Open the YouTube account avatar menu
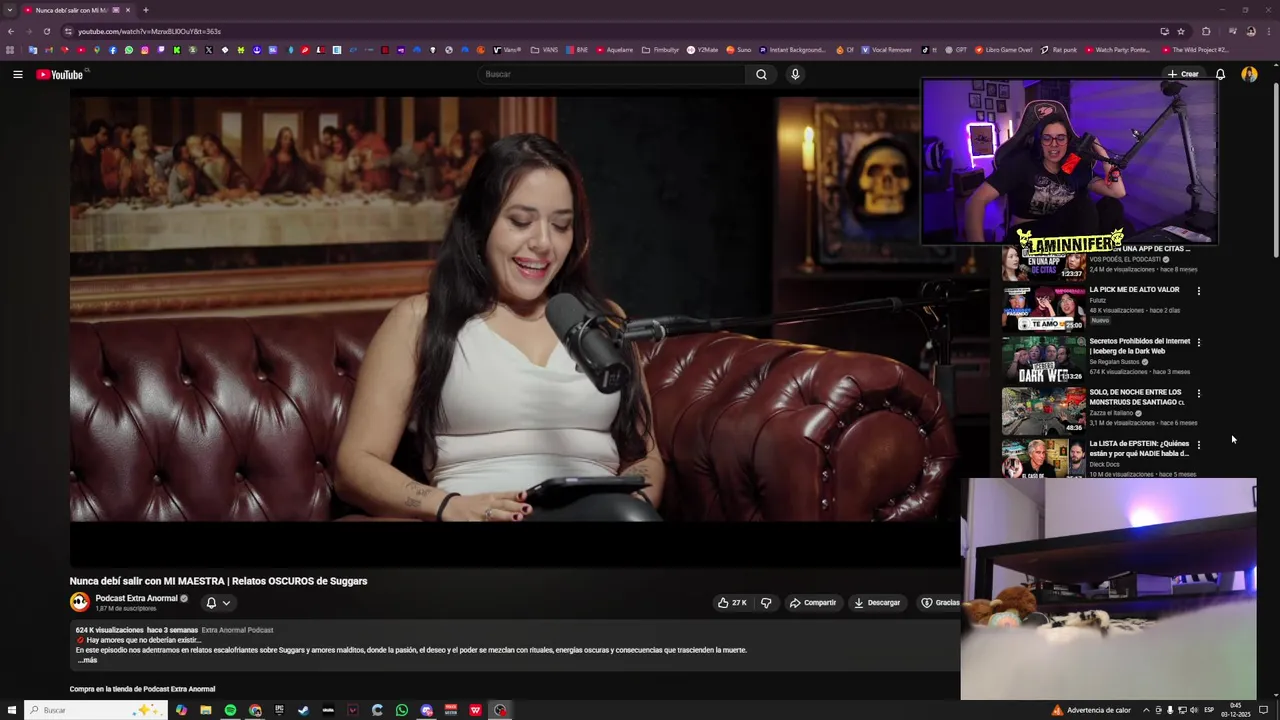Image resolution: width=1280 pixels, height=720 pixels. (x=1249, y=74)
